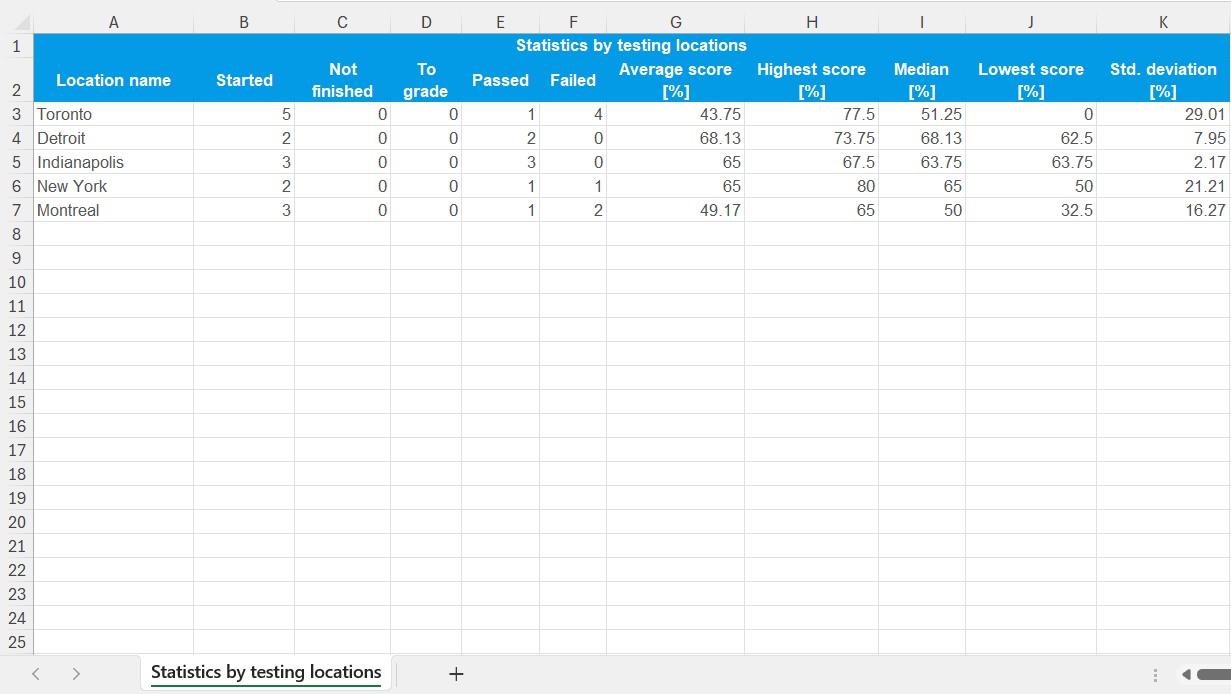The width and height of the screenshot is (1231, 694).
Task: Select column B header
Action: click(x=244, y=22)
